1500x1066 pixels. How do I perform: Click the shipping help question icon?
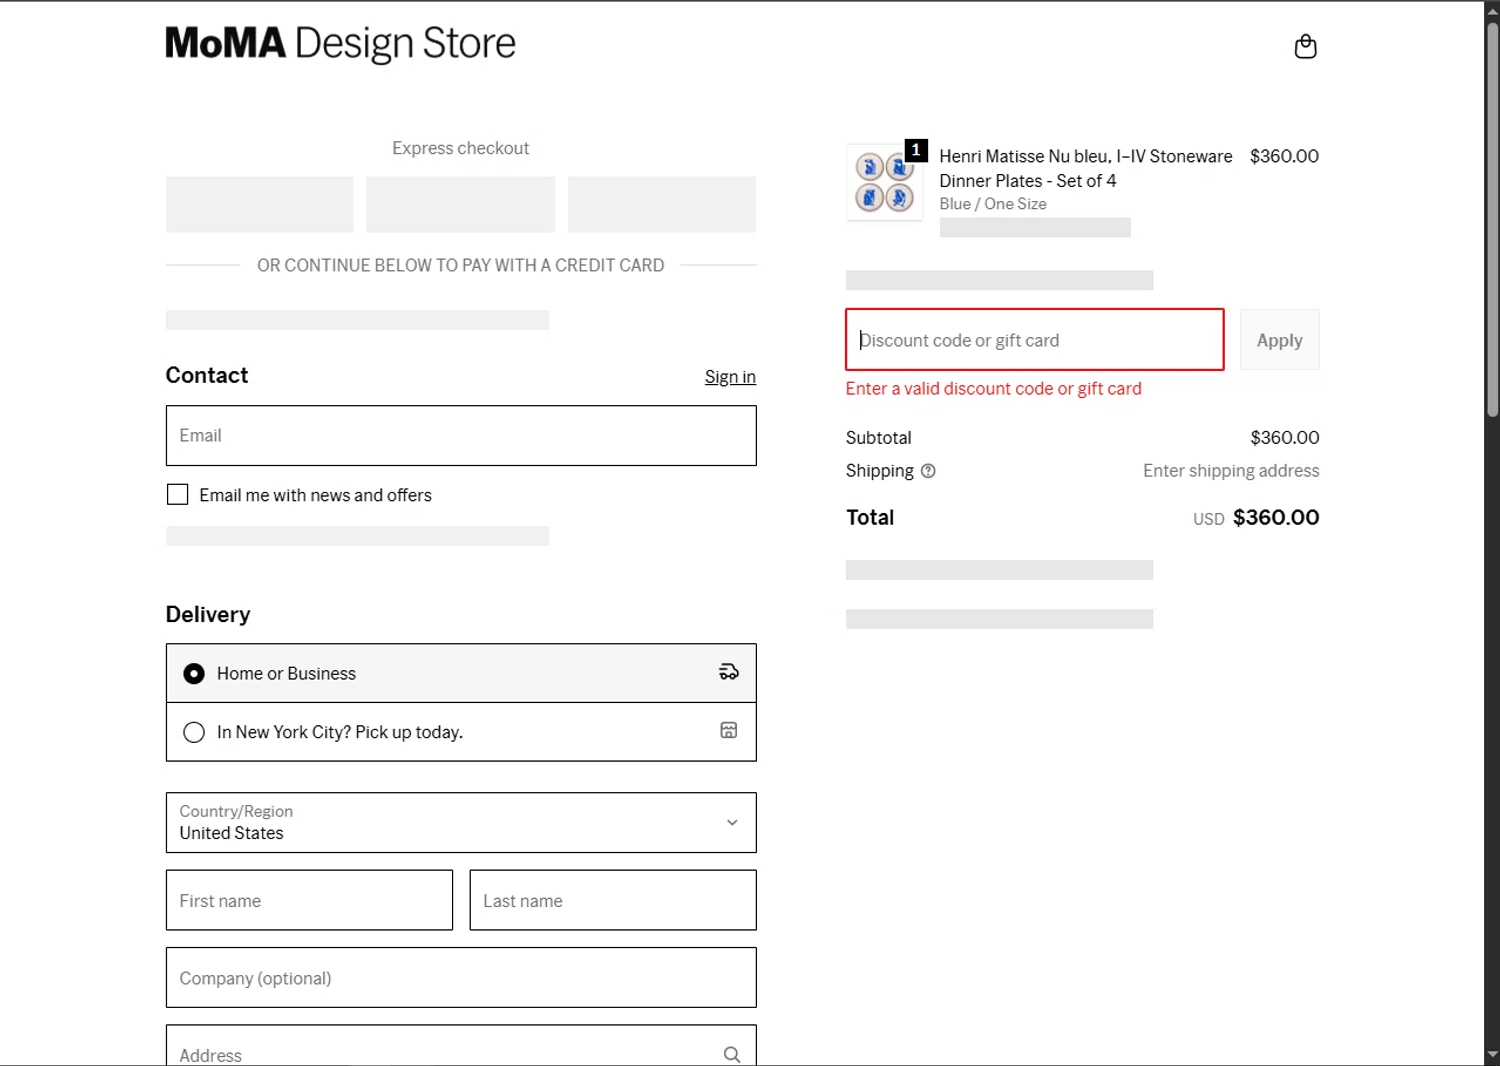click(928, 471)
